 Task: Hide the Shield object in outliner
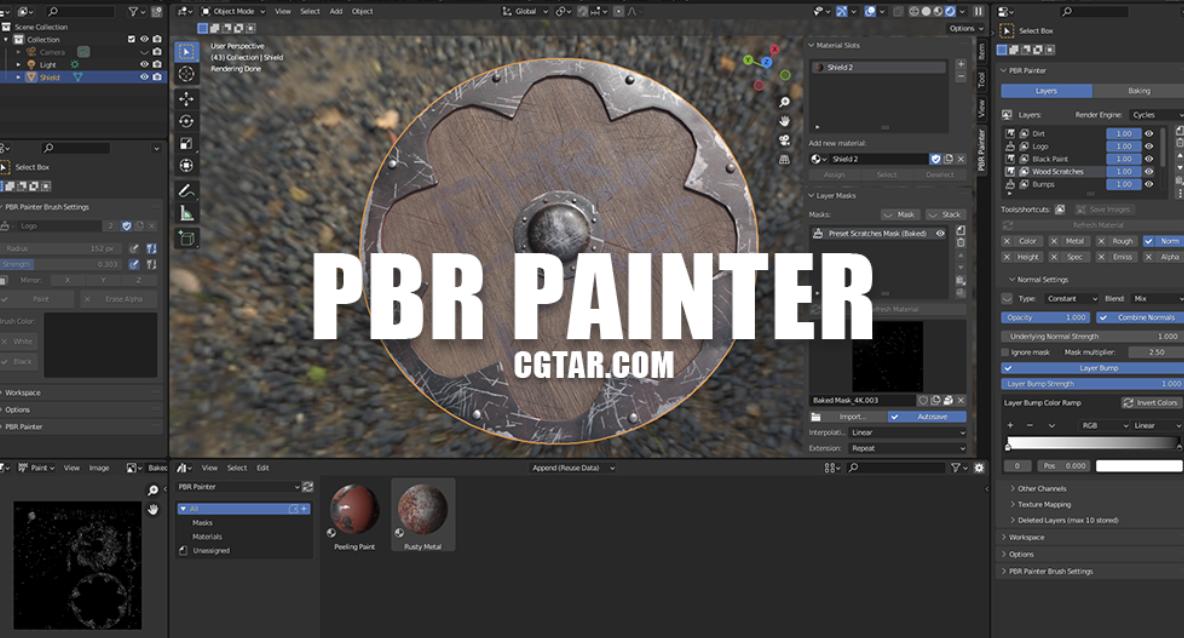point(144,77)
